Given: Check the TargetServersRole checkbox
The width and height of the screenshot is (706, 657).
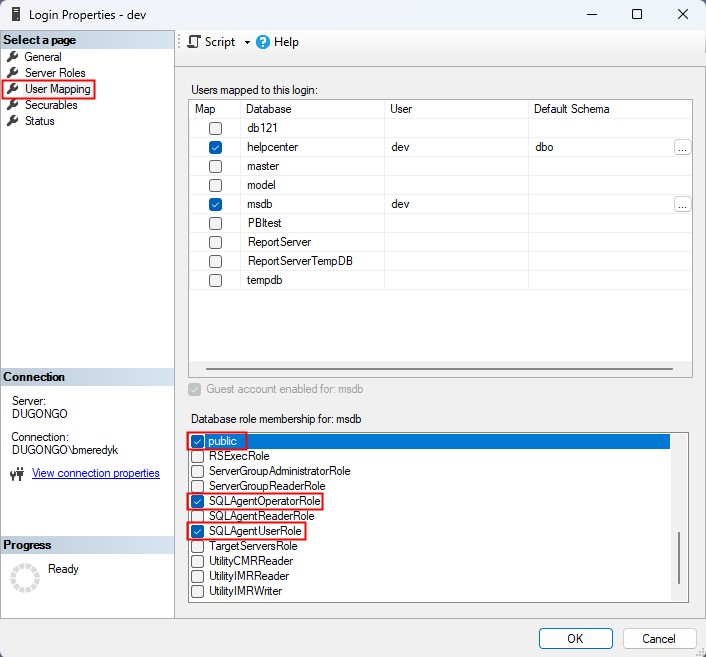Looking at the screenshot, I should (197, 546).
